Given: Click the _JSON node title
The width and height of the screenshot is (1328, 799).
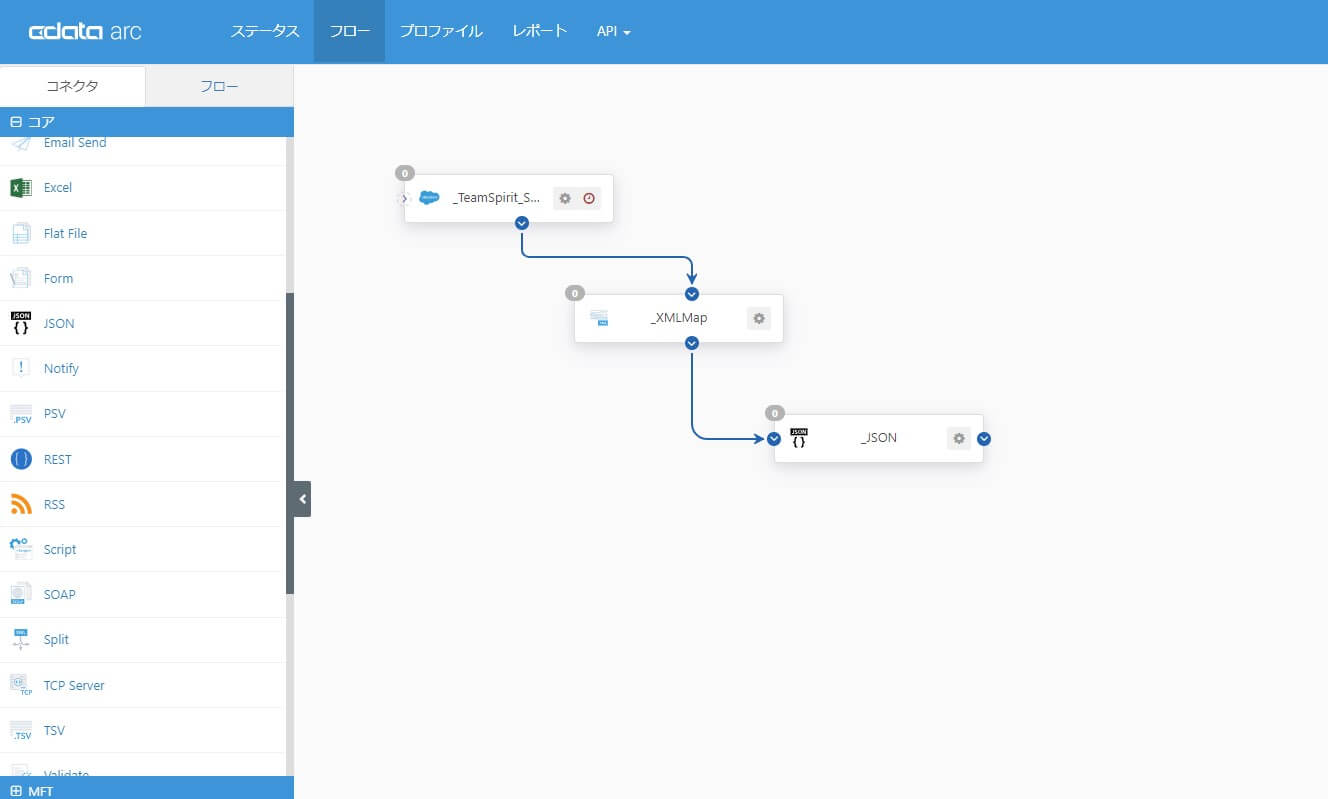Looking at the screenshot, I should coord(879,438).
